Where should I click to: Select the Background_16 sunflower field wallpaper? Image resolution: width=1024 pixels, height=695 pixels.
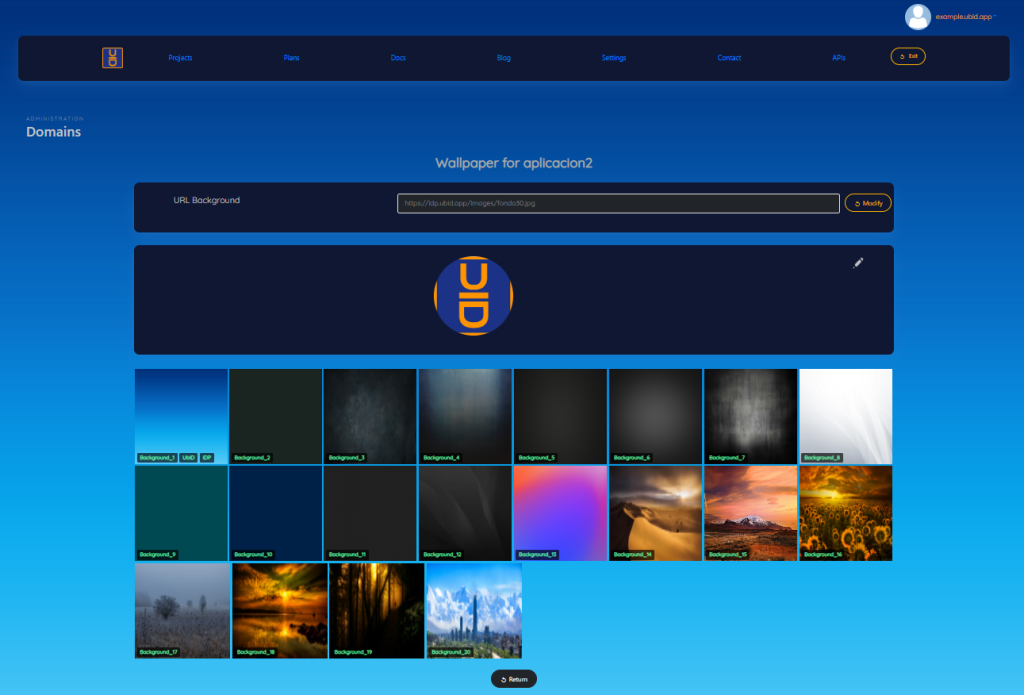[845, 513]
